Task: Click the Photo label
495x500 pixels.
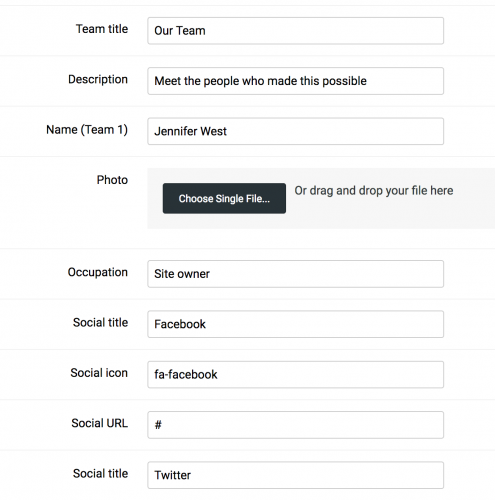Action: tap(112, 180)
